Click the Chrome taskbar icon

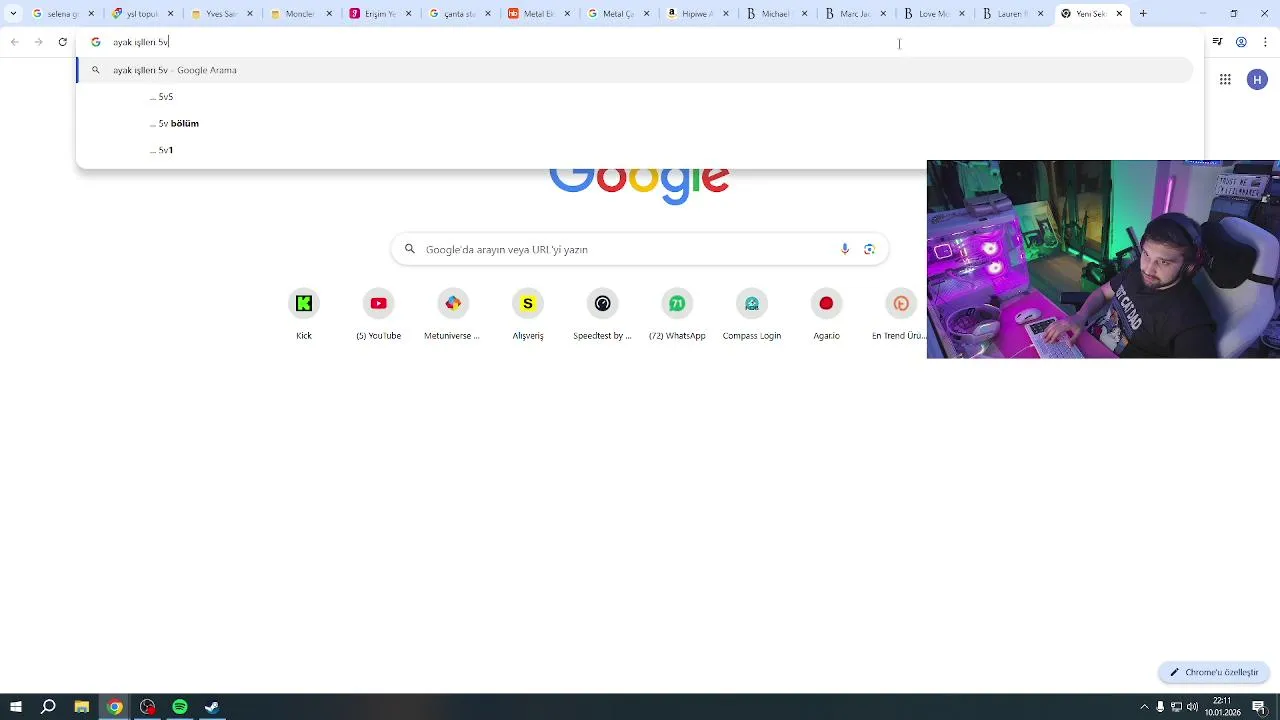(115, 707)
